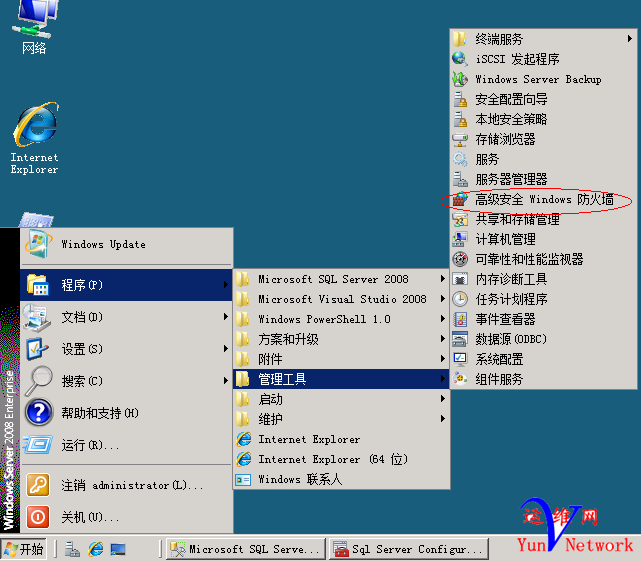
Task: Click the 运行(R)... label
Action: tap(90, 445)
